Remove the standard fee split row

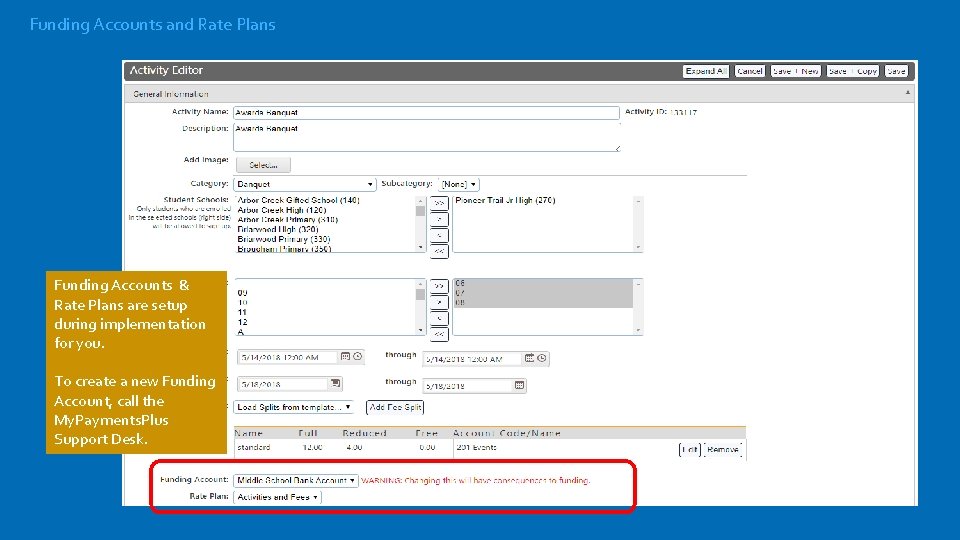723,449
